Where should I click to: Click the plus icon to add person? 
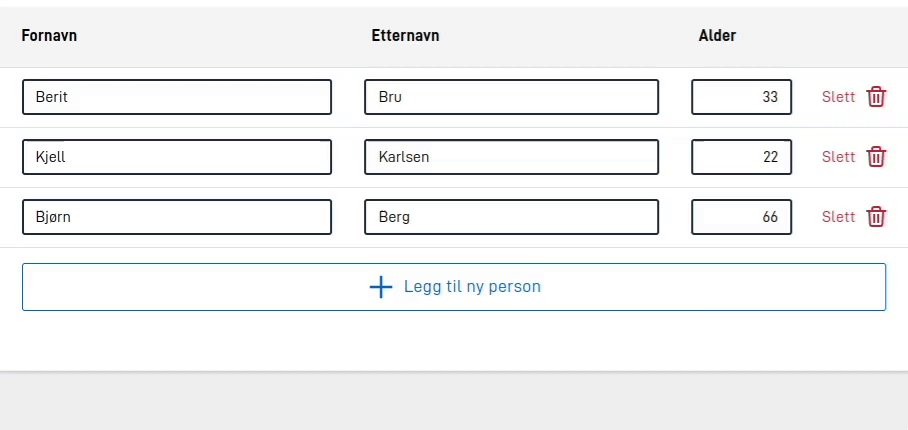[x=381, y=287]
